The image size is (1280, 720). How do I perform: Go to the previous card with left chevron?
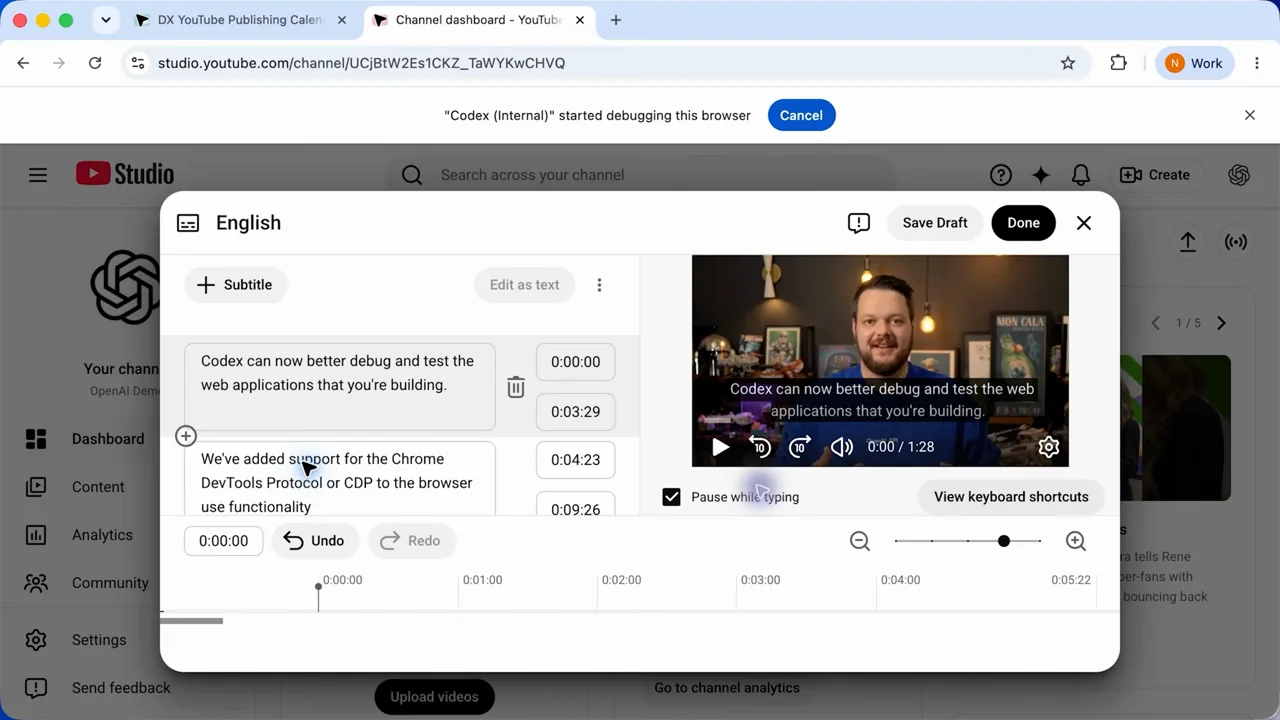tap(1156, 323)
